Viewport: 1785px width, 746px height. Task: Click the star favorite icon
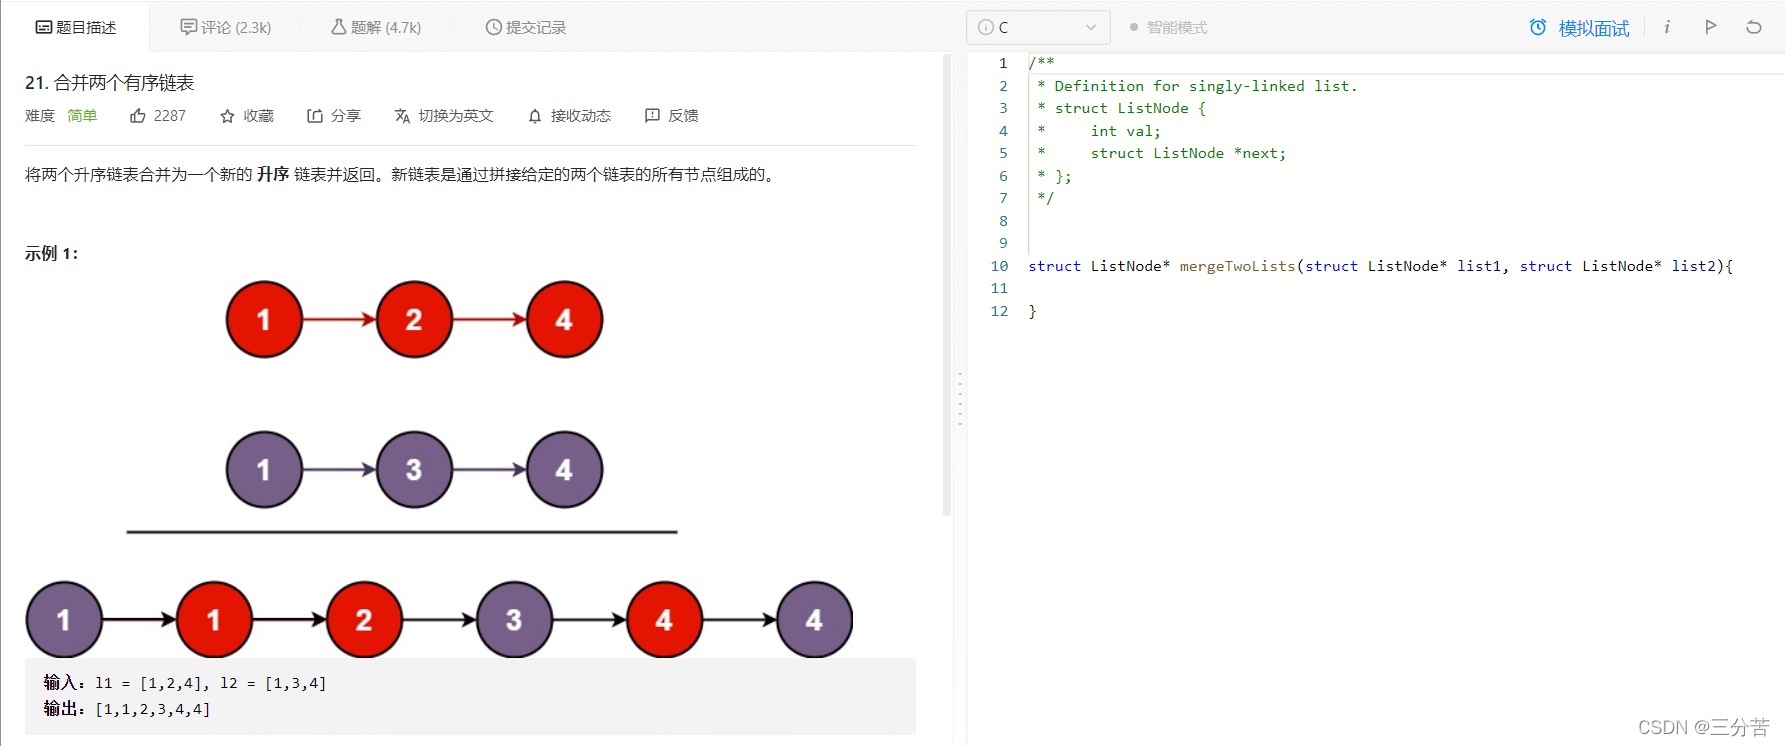[x=227, y=116]
